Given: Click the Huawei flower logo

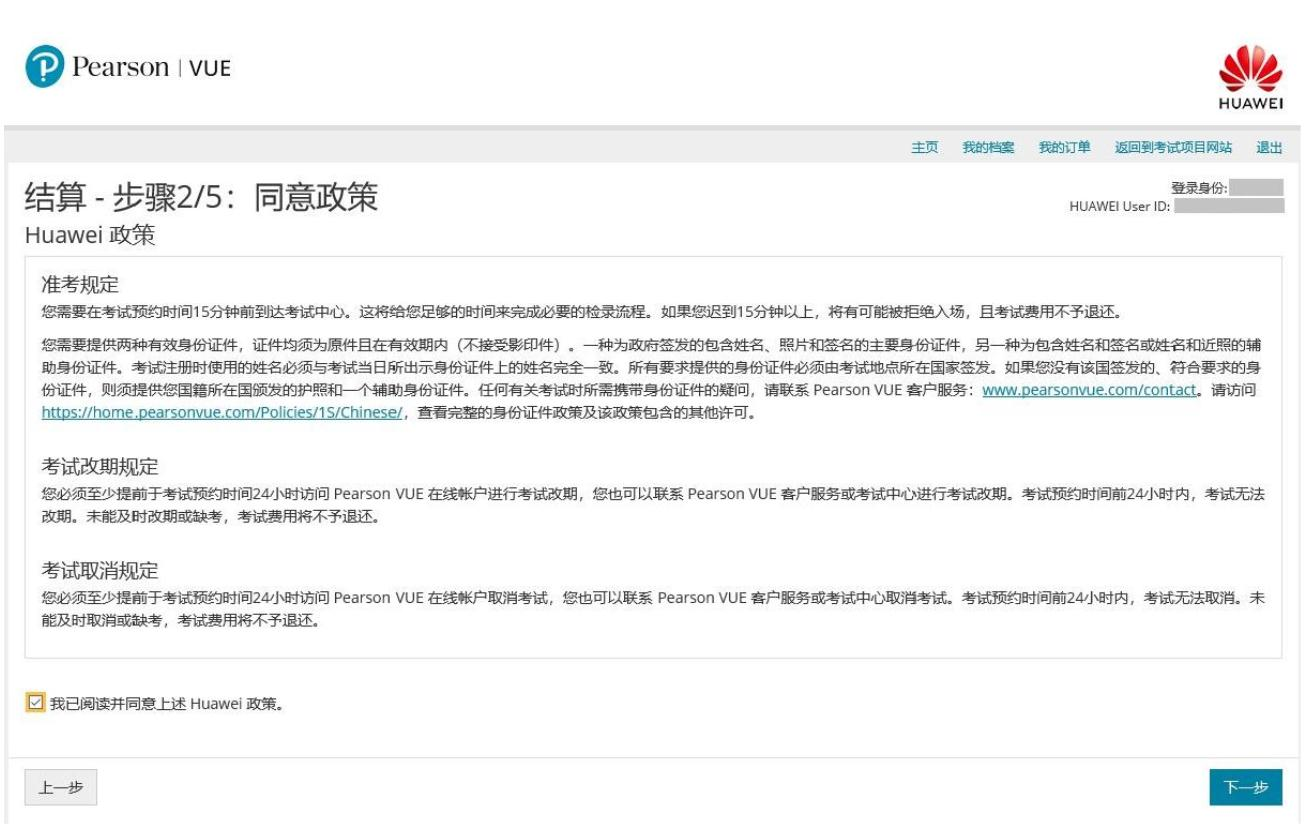Looking at the screenshot, I should click(1251, 70).
